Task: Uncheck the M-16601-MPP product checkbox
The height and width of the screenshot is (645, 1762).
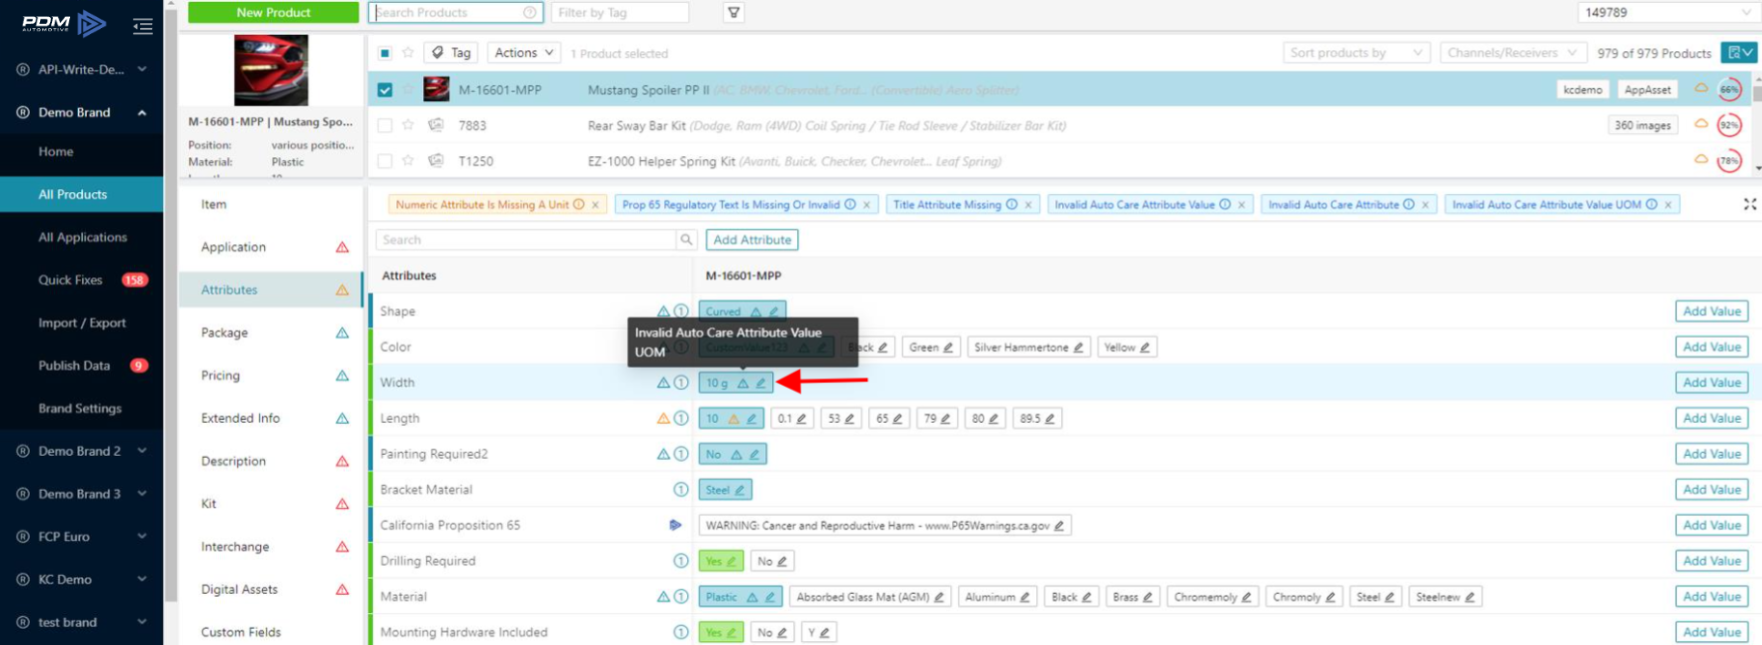Action: click(x=385, y=89)
